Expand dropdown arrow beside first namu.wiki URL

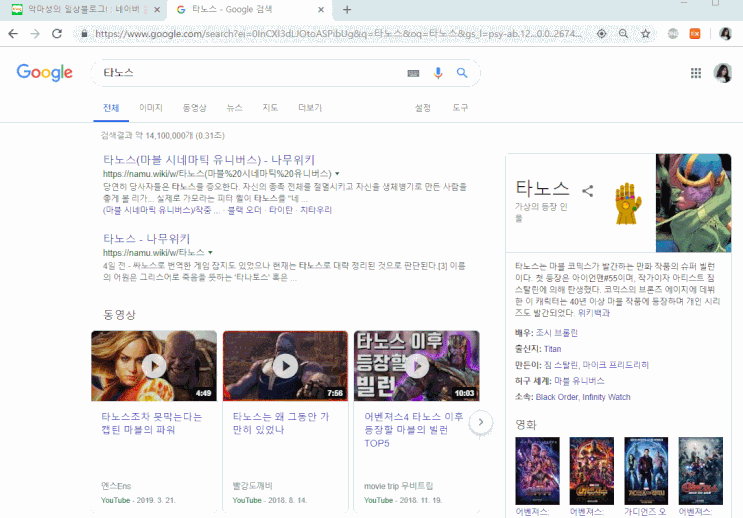coord(337,173)
